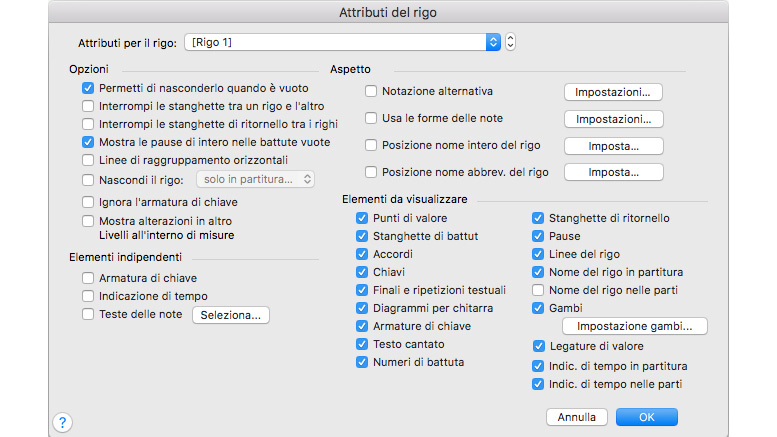This screenshot has height=437, width=777.
Task: Enable 'Linee di raggruppamento orizzontali' checkbox
Action: coord(89,160)
